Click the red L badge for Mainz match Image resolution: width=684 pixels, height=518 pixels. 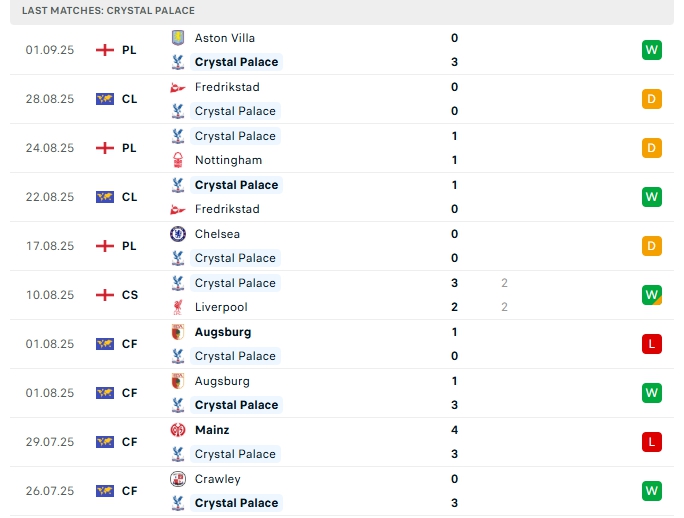652,442
